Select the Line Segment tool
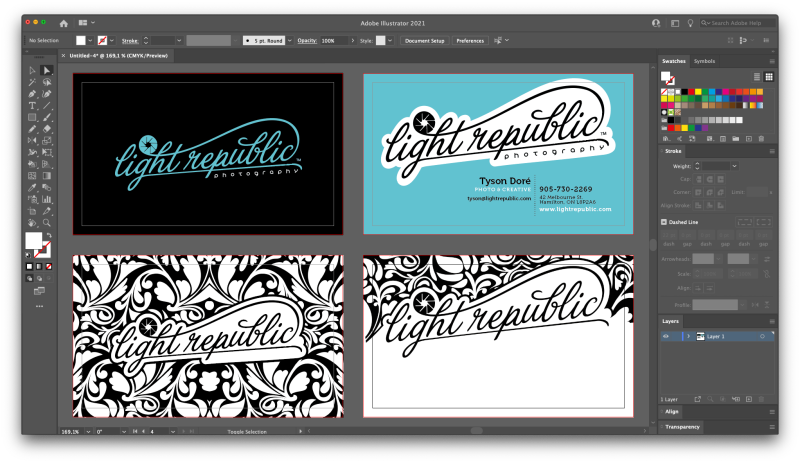The height and width of the screenshot is (463, 800). pos(47,106)
